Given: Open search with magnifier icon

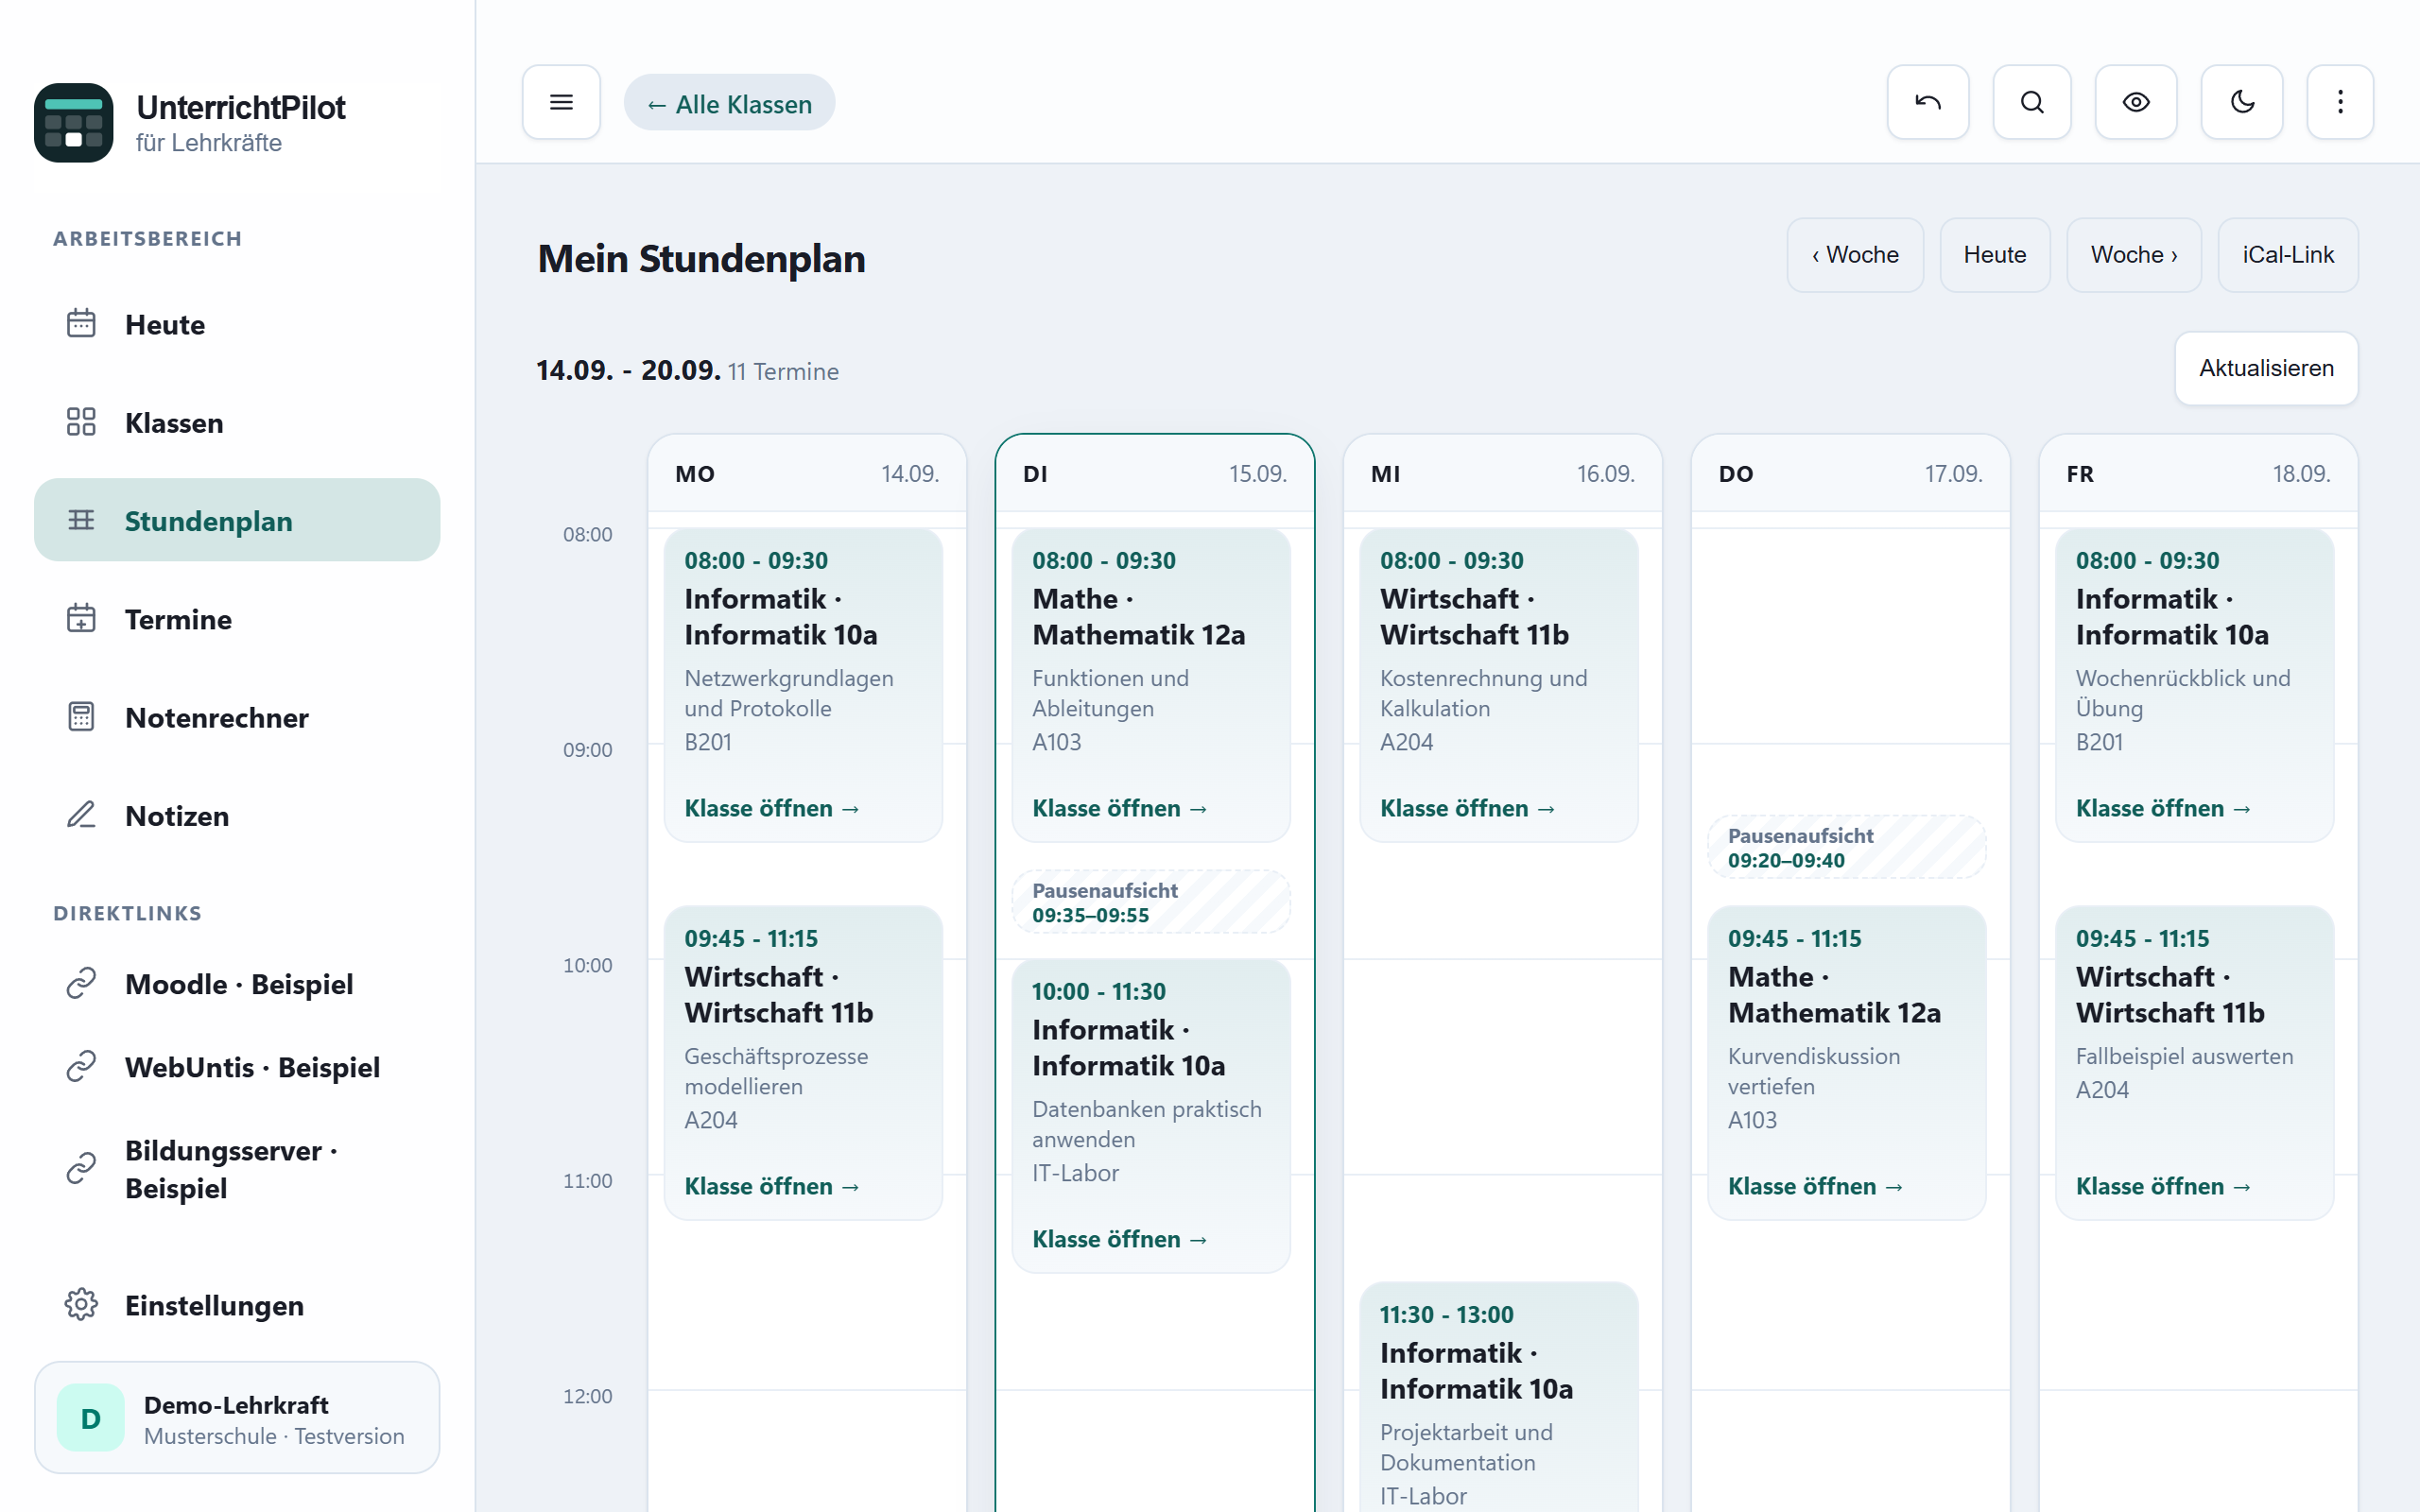Looking at the screenshot, I should (x=2031, y=102).
